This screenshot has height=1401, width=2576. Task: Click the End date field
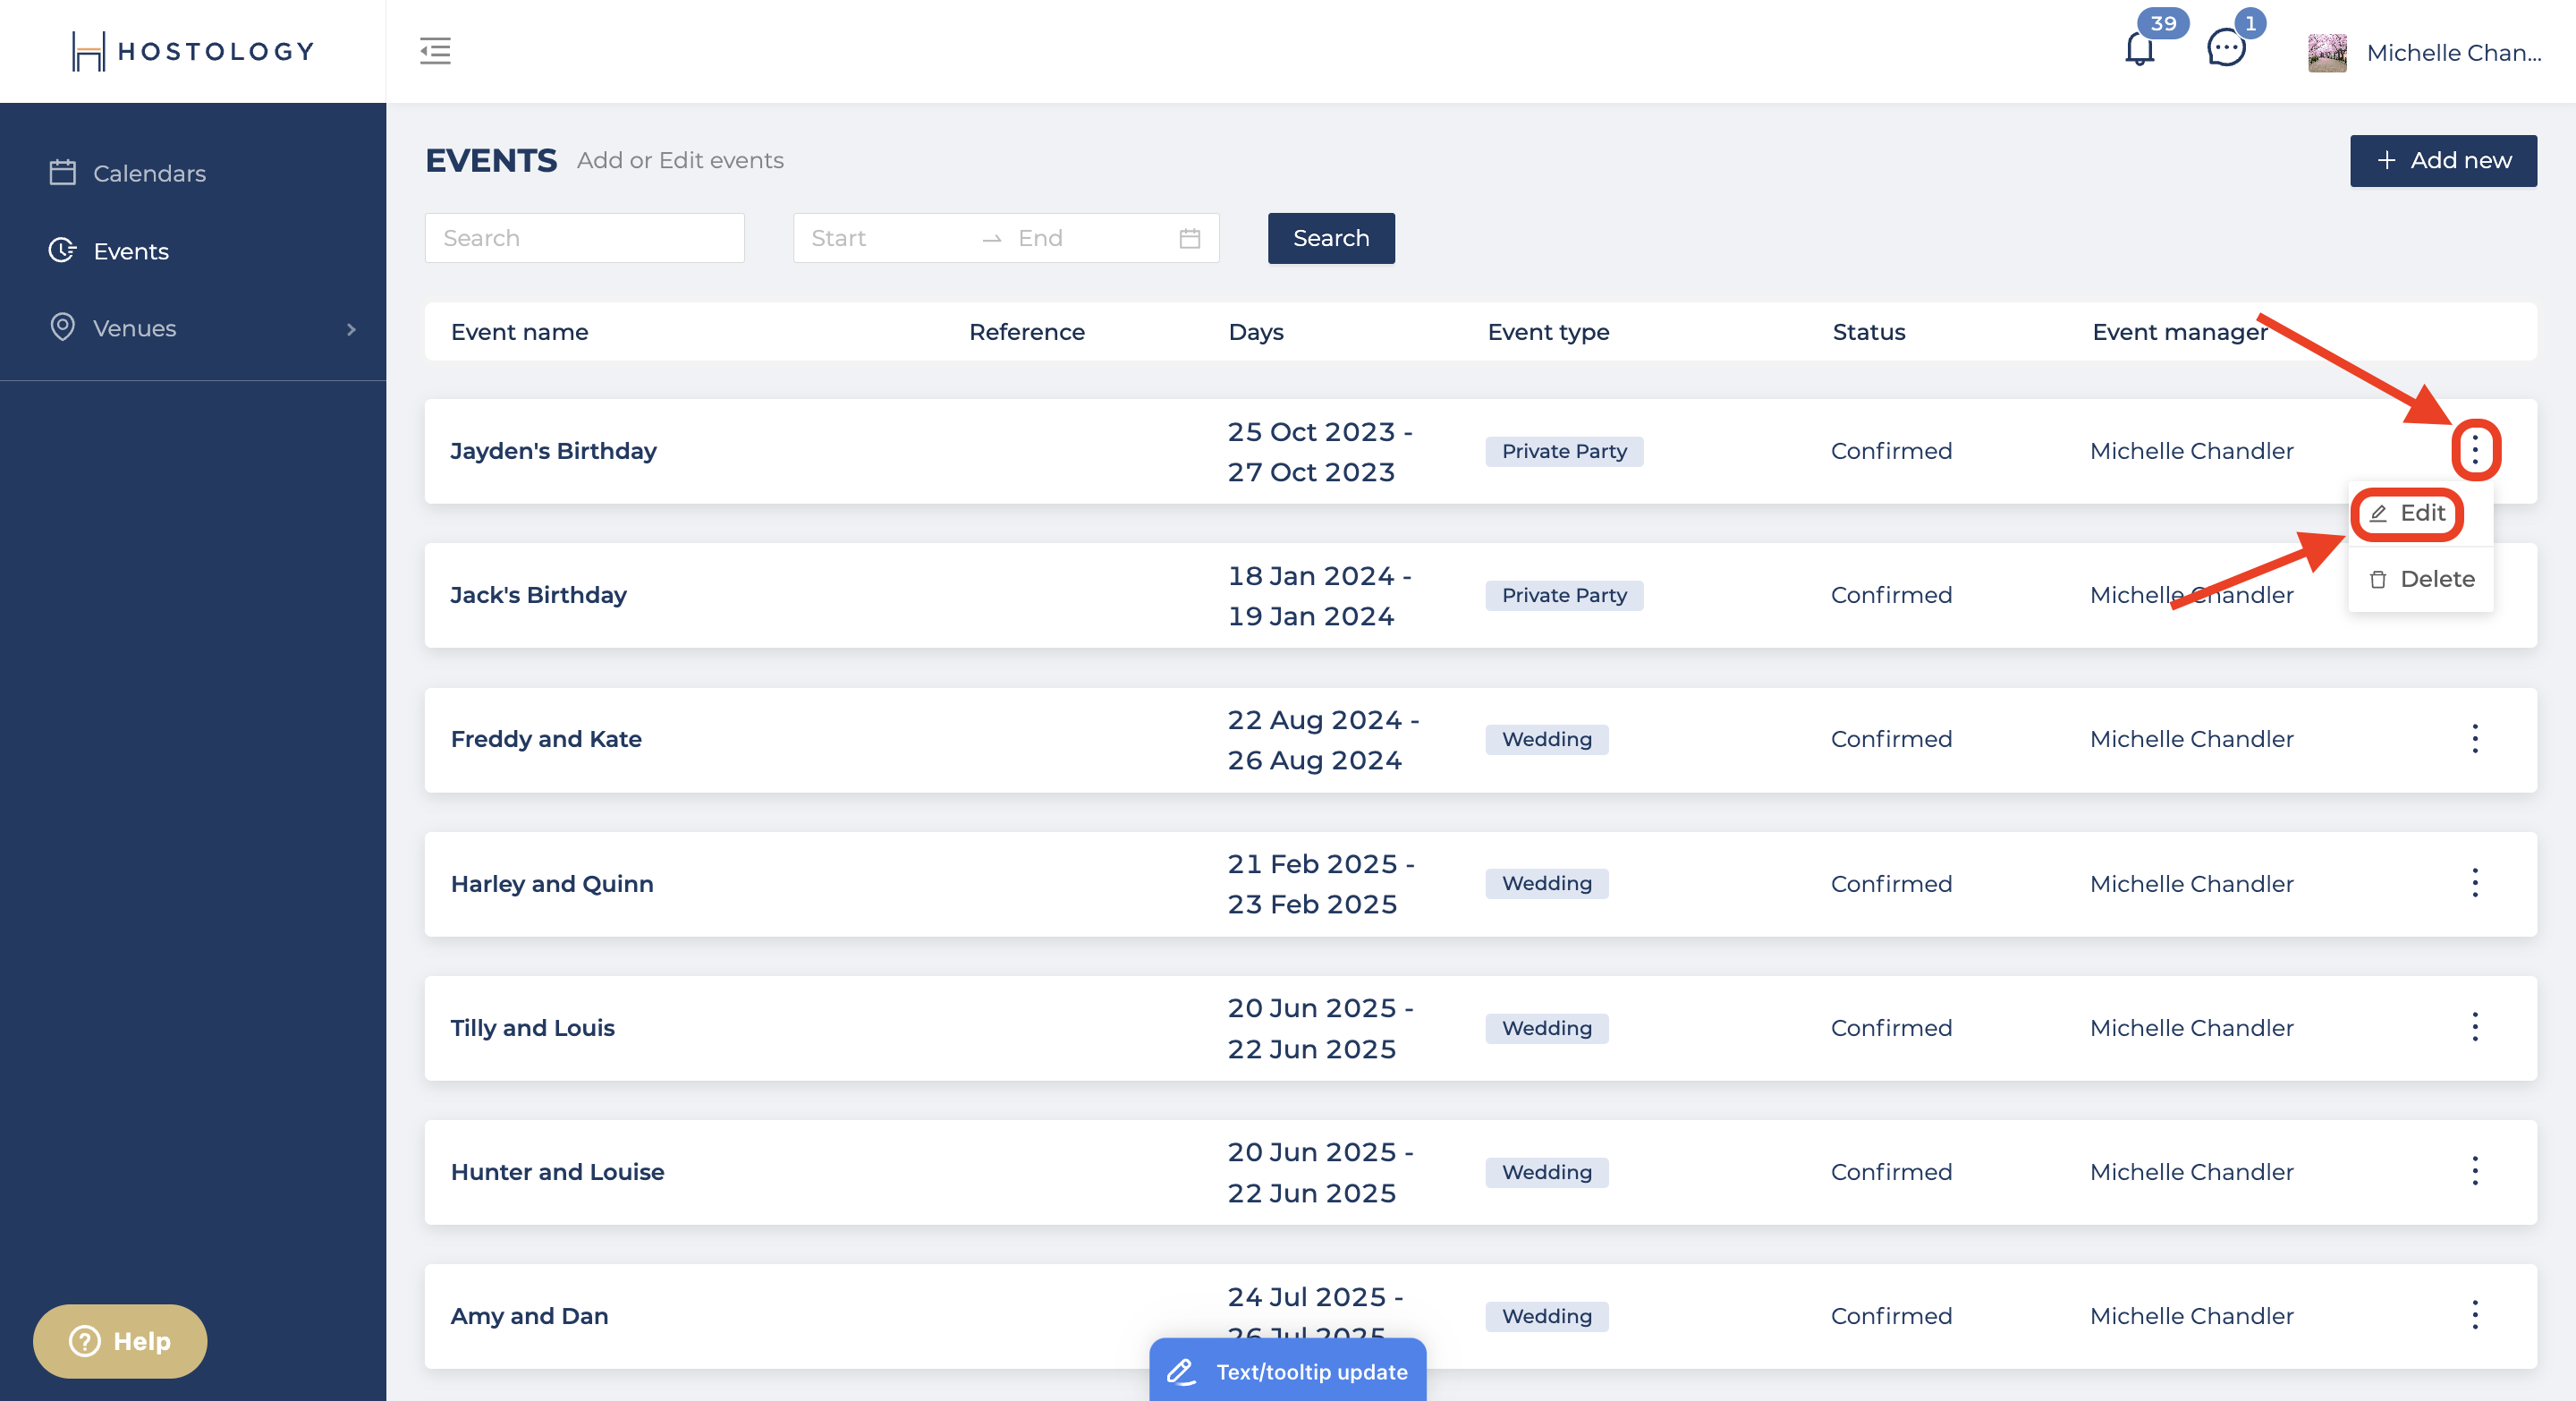pyautogui.click(x=1090, y=238)
